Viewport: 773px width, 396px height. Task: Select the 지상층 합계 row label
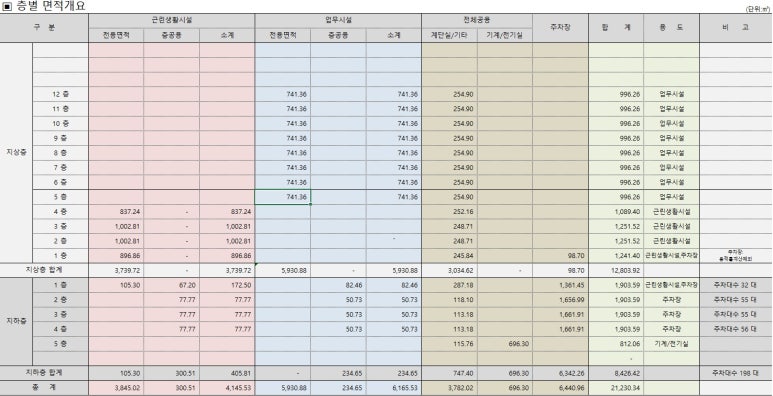[44, 270]
